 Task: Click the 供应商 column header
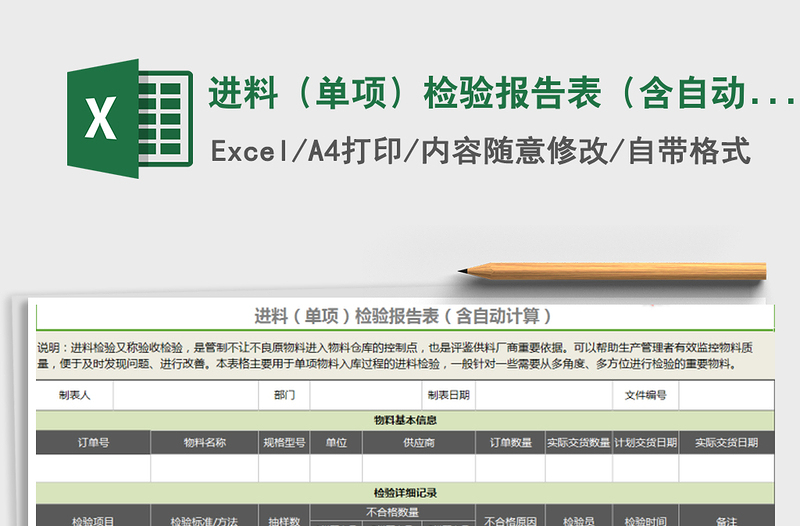419,442
